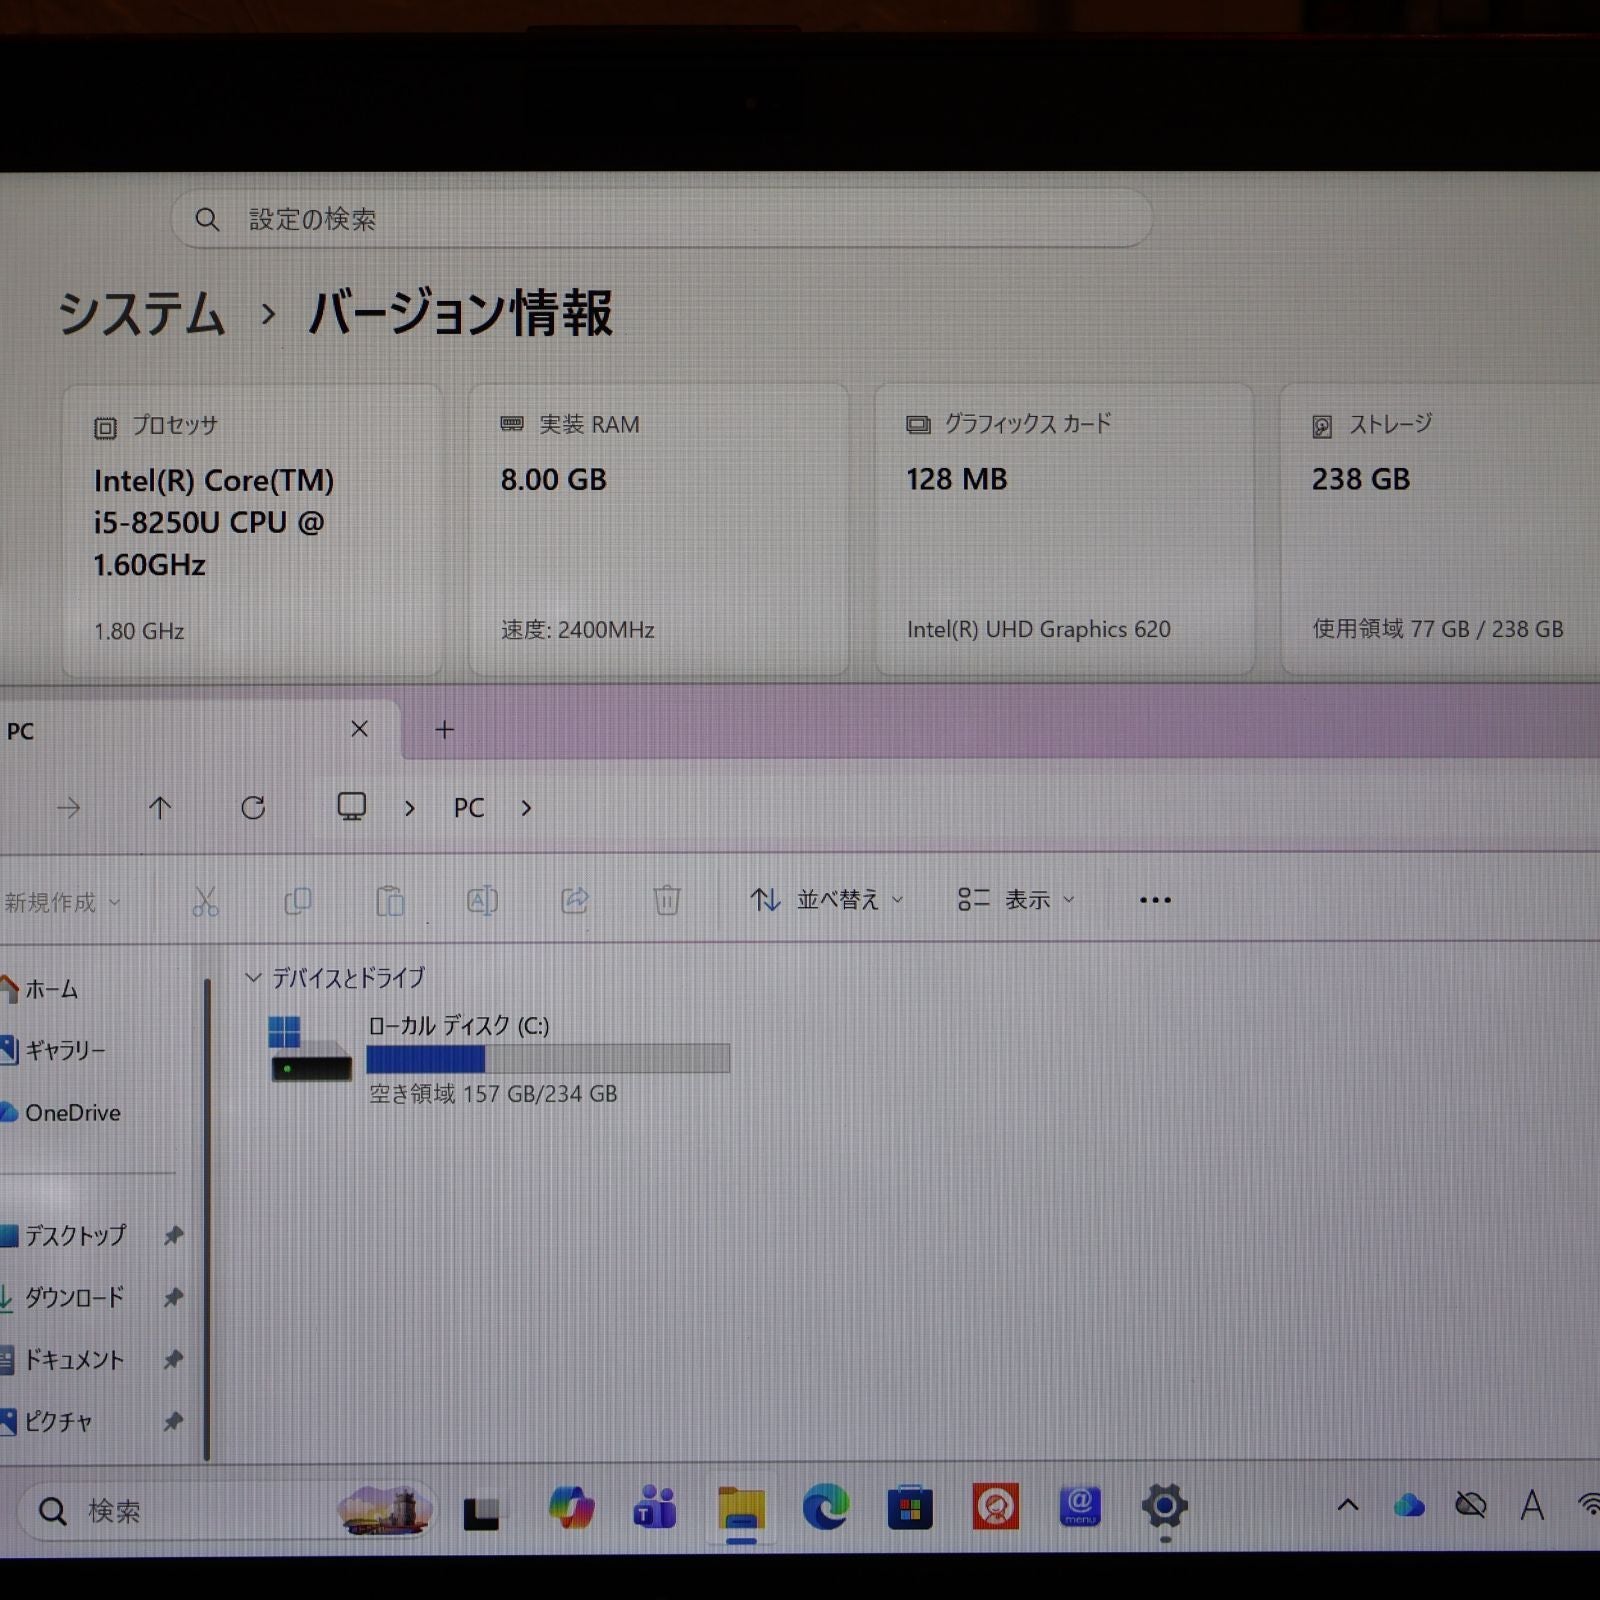Open the 新規作成 new item dropdown

(62, 902)
